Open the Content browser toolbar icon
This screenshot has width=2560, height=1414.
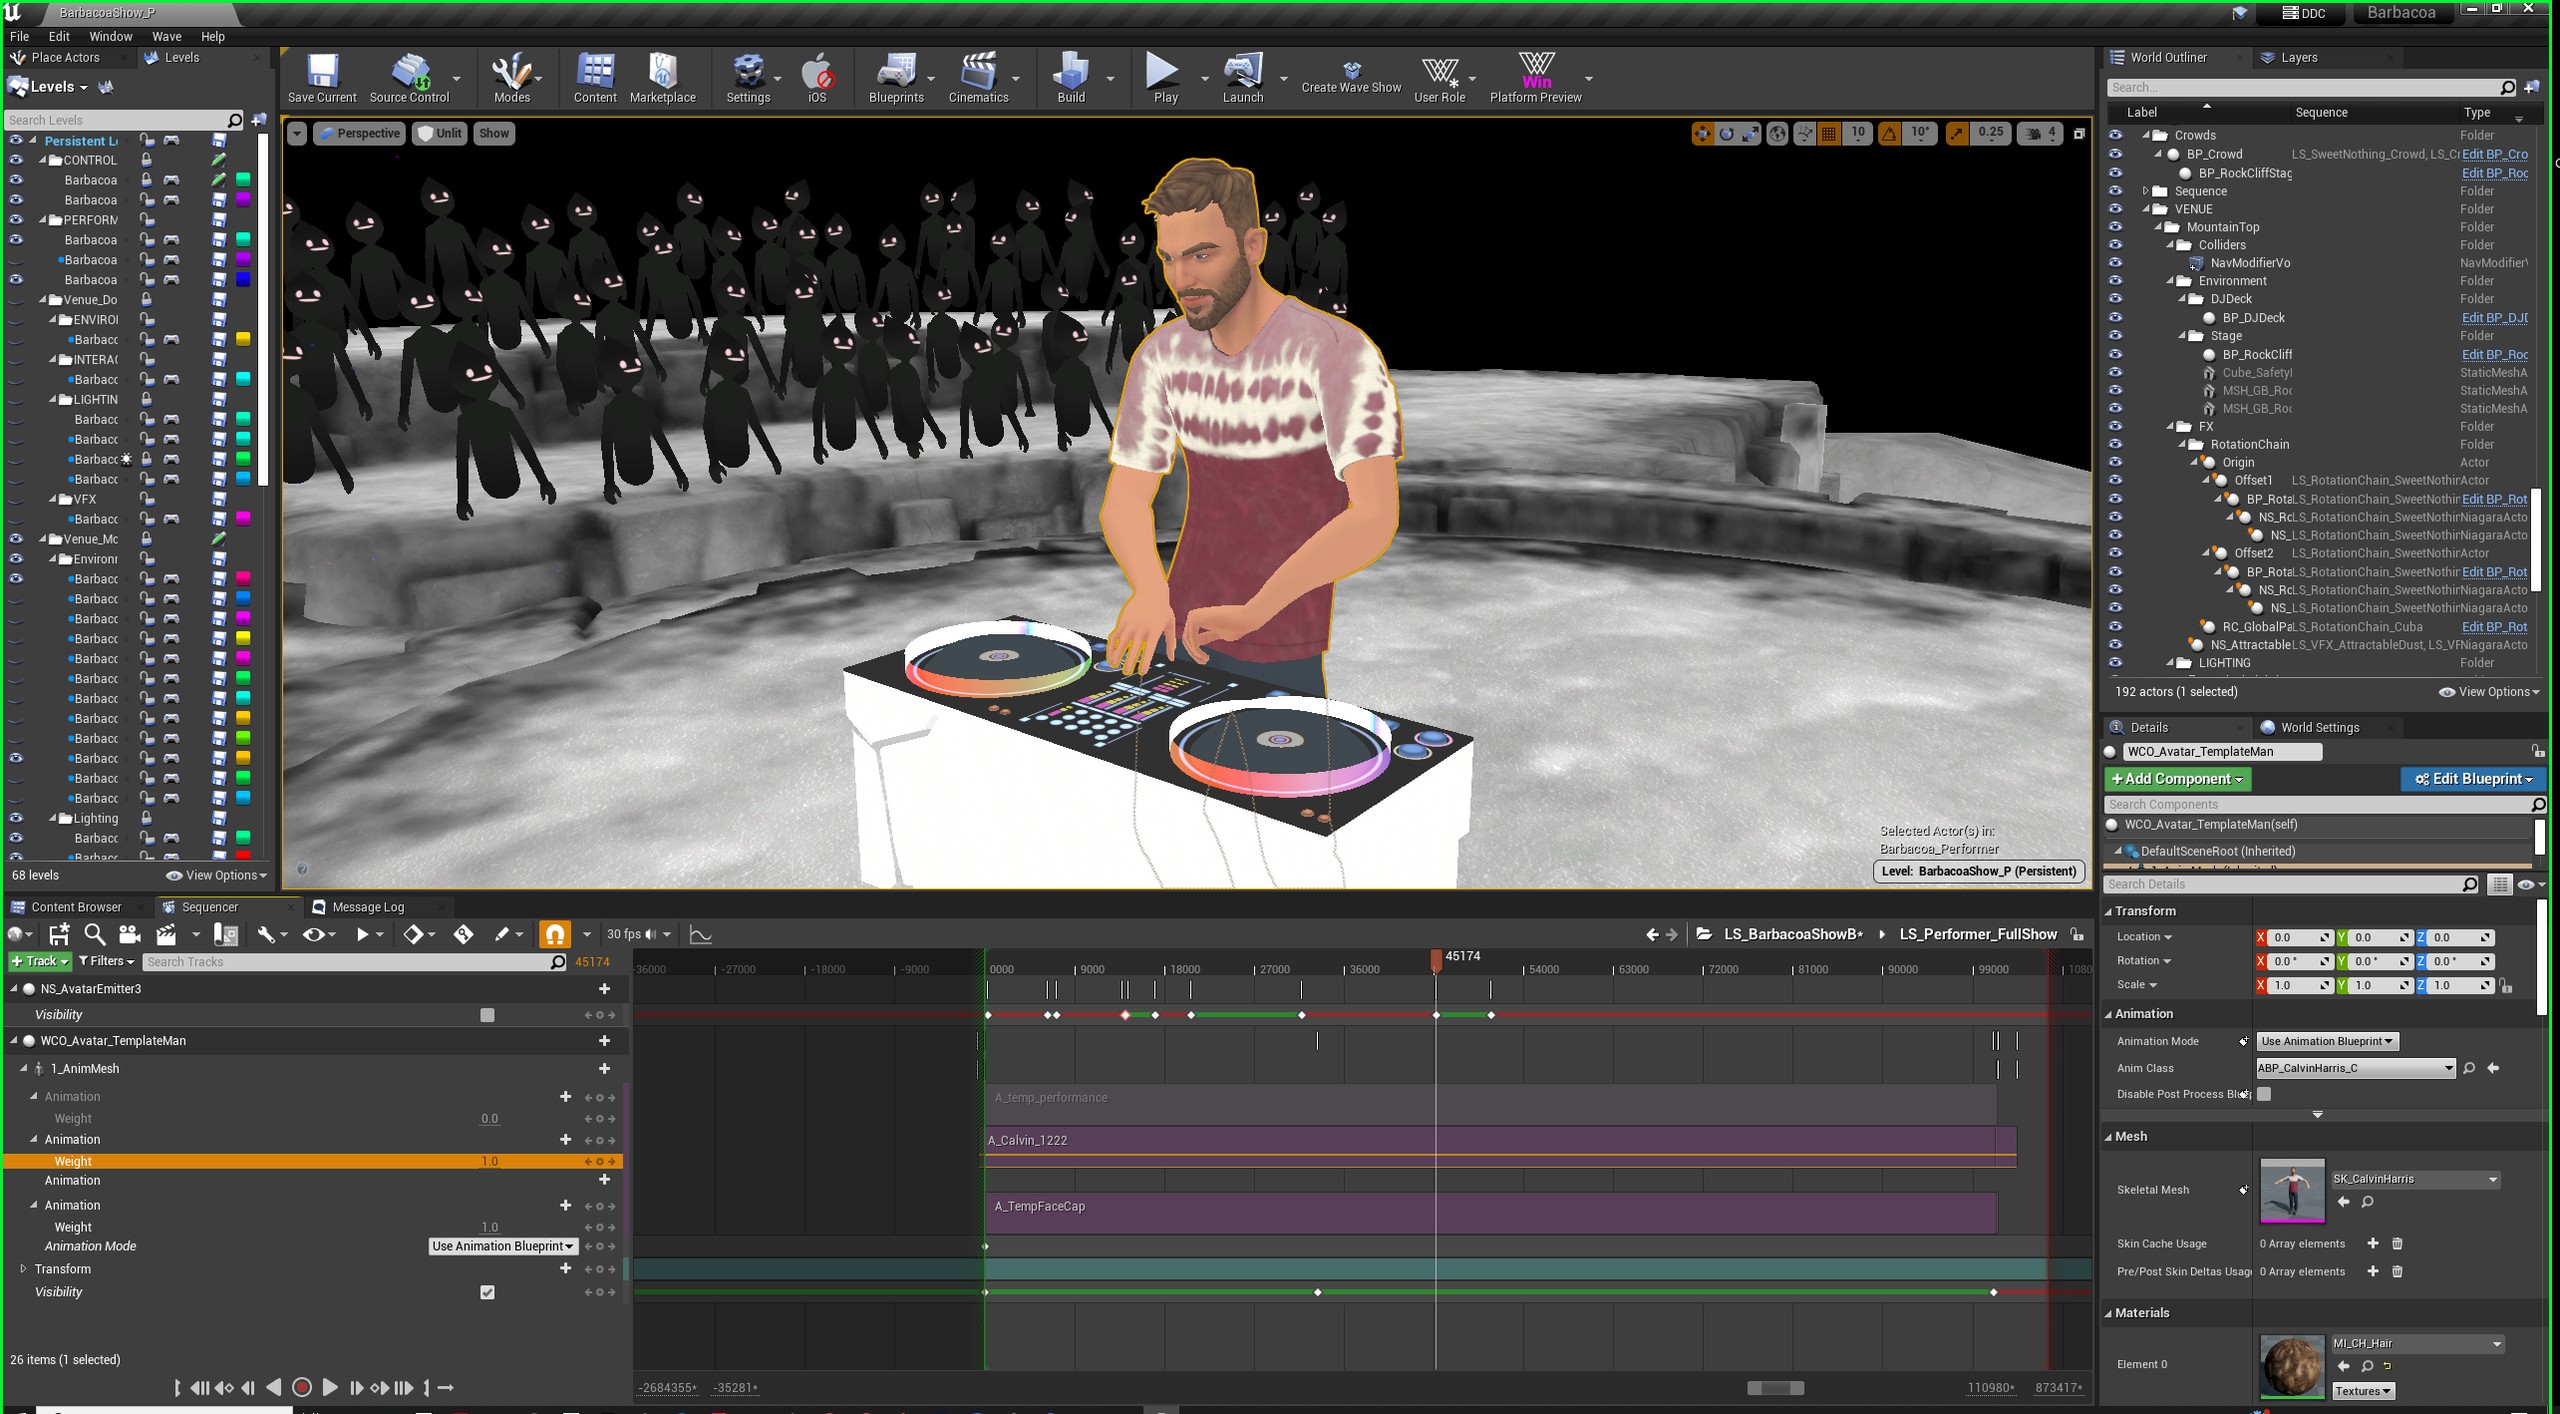[x=595, y=78]
